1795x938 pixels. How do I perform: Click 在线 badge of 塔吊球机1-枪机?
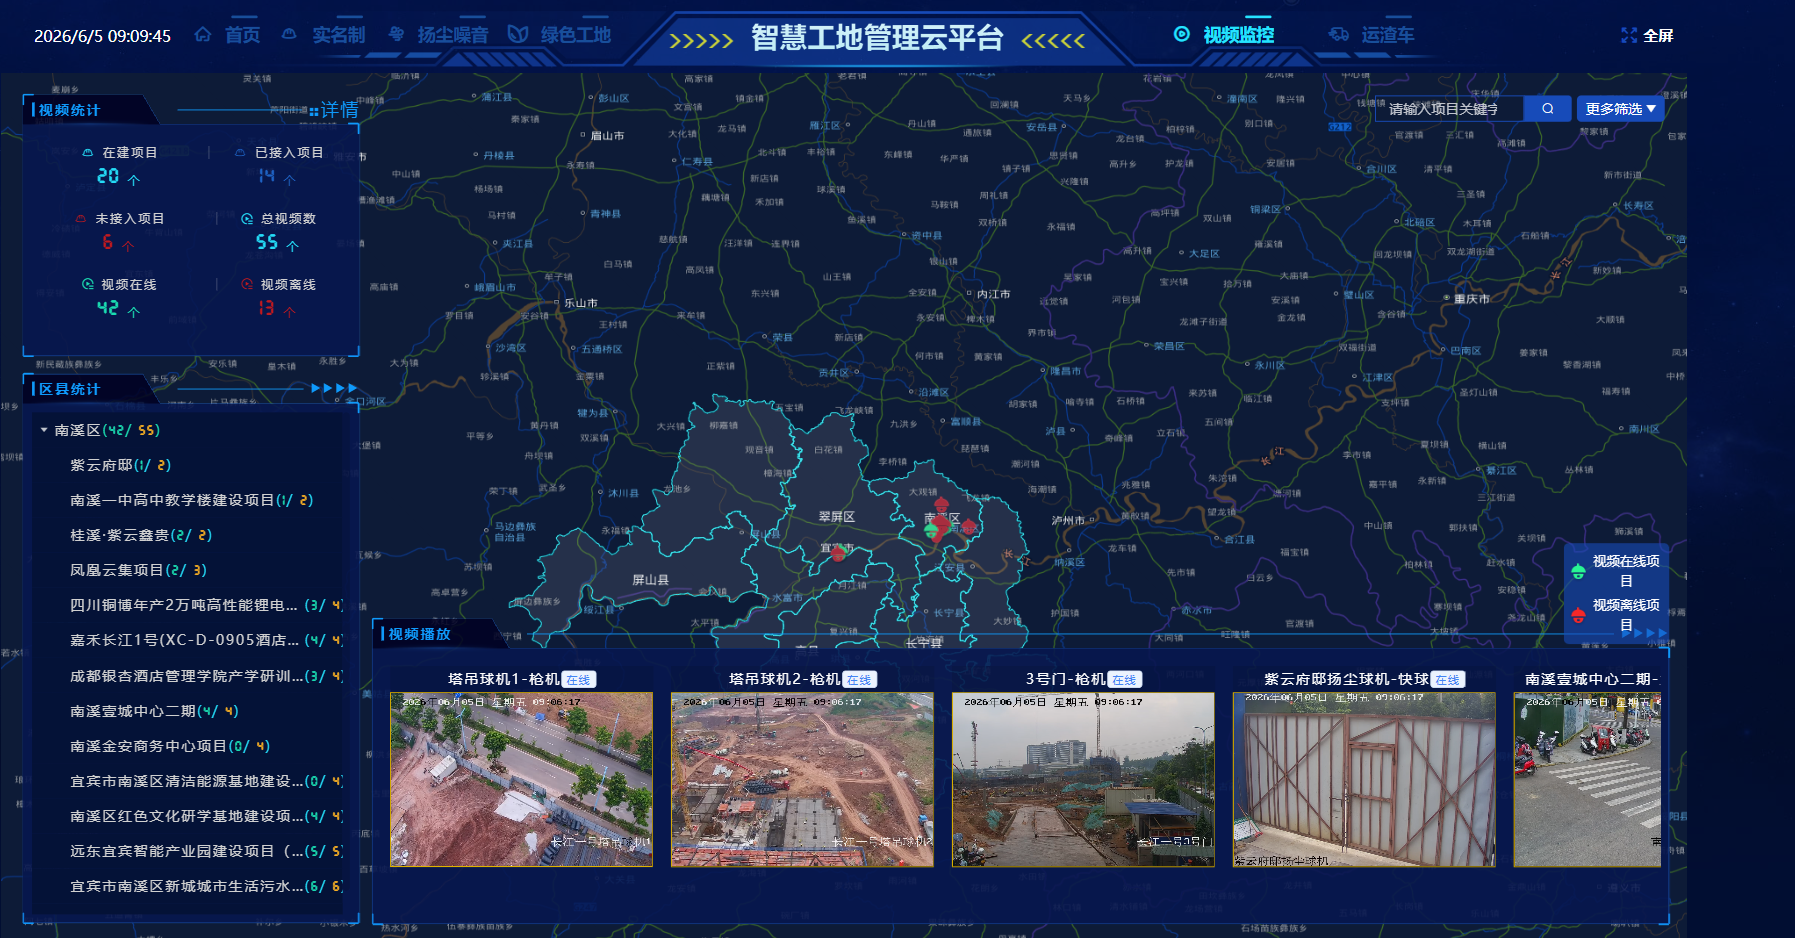click(578, 680)
